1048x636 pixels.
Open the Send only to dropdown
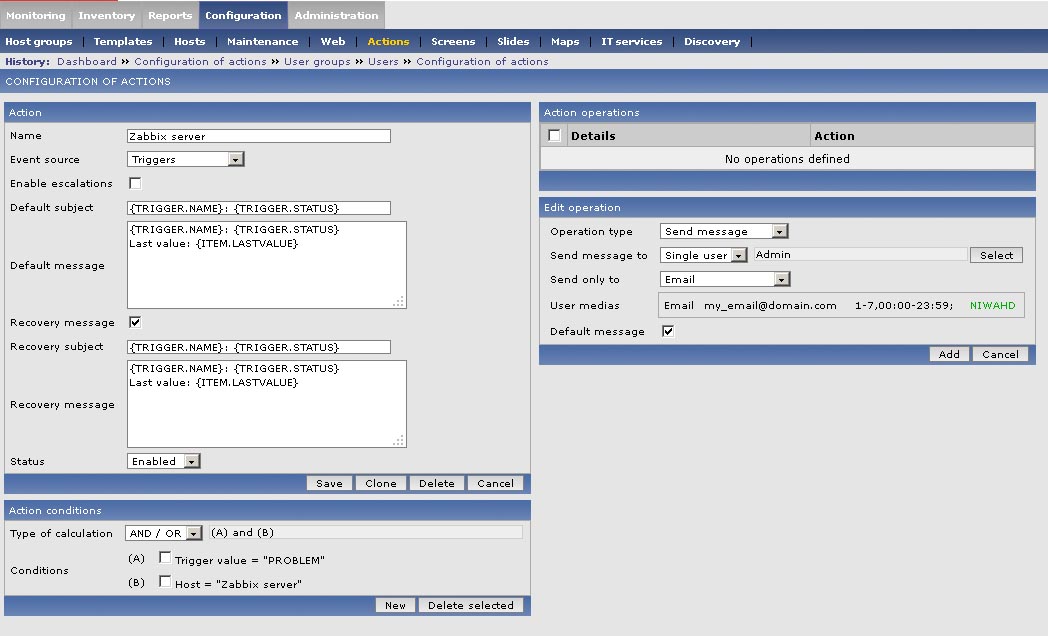coord(725,279)
